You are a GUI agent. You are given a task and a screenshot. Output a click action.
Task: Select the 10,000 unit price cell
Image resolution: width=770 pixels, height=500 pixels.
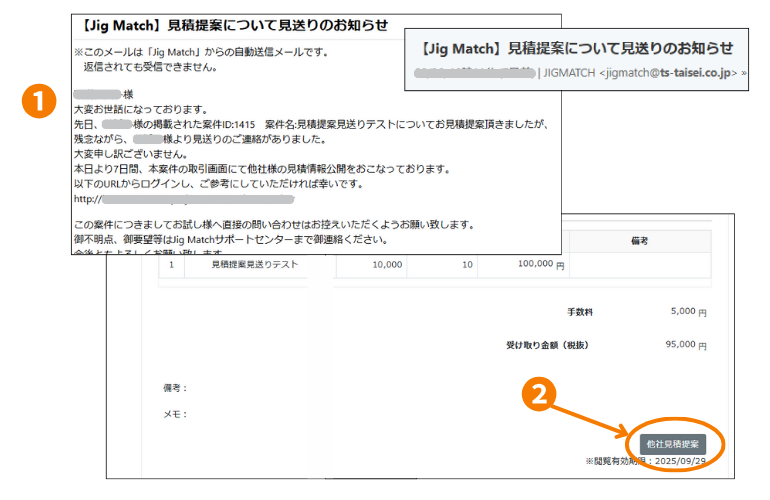click(372, 265)
